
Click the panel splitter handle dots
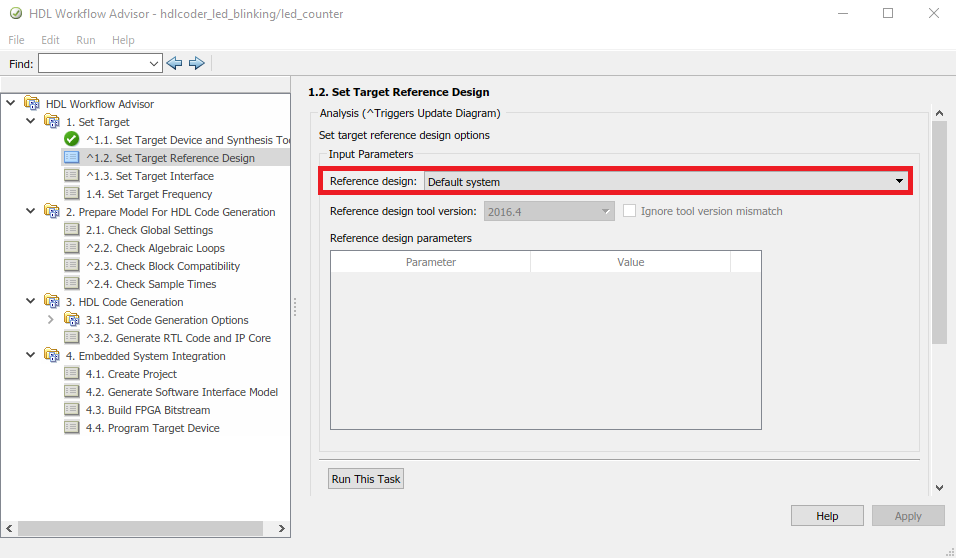click(294, 307)
